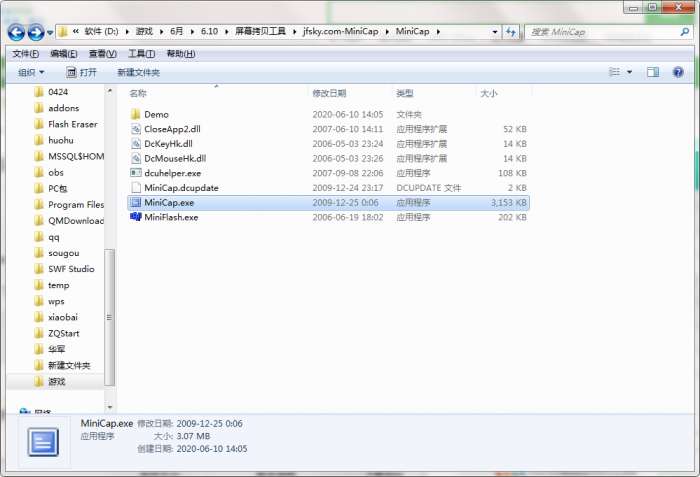Click the temp folder icon in sidebar
This screenshot has height=477, width=700.
39,285
